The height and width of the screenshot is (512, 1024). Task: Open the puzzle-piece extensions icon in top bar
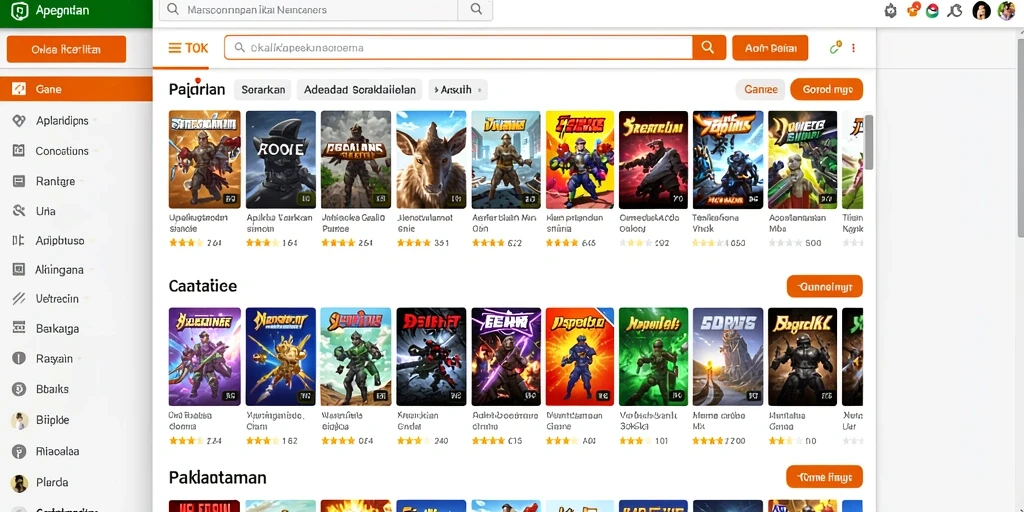pyautogui.click(x=955, y=10)
